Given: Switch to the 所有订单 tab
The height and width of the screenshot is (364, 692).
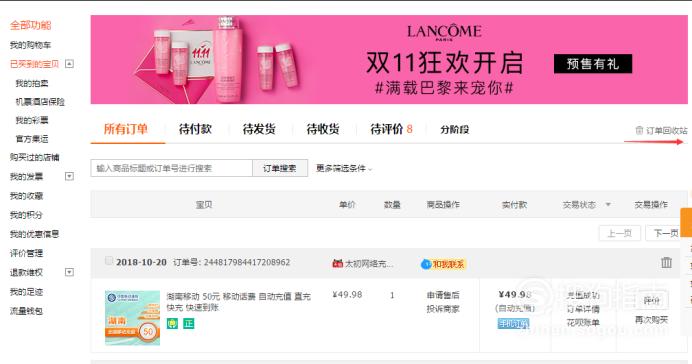Looking at the screenshot, I should (126, 129).
